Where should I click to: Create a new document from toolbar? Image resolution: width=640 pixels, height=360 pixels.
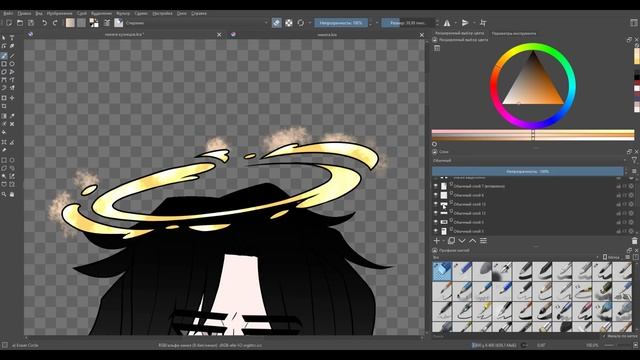coord(9,23)
